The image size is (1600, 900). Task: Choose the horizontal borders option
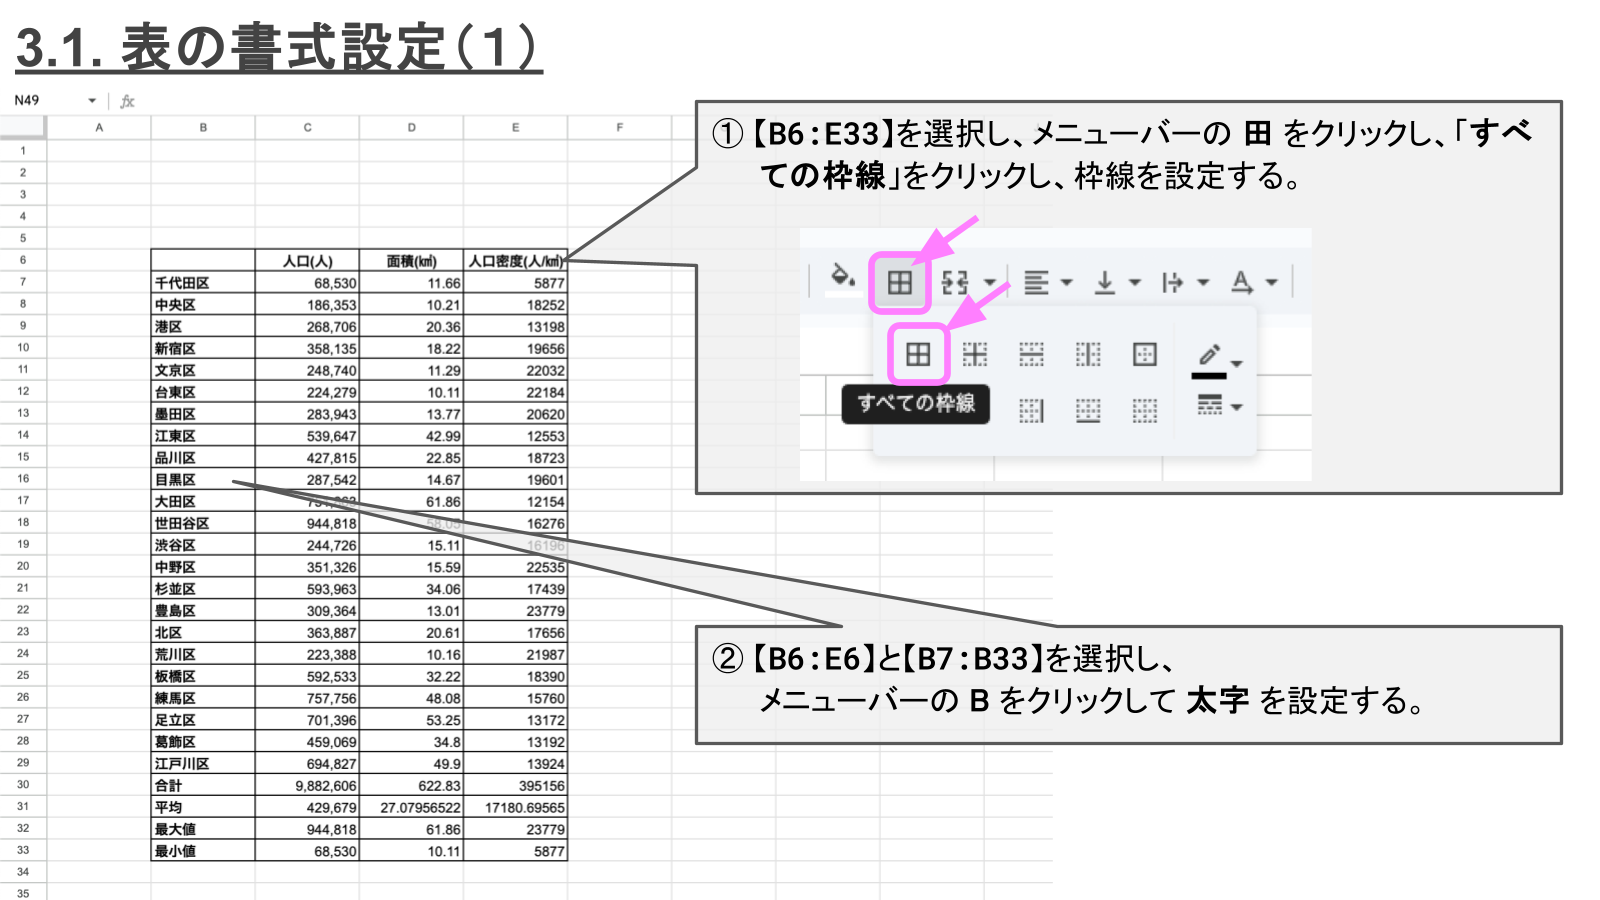[x=1031, y=354]
